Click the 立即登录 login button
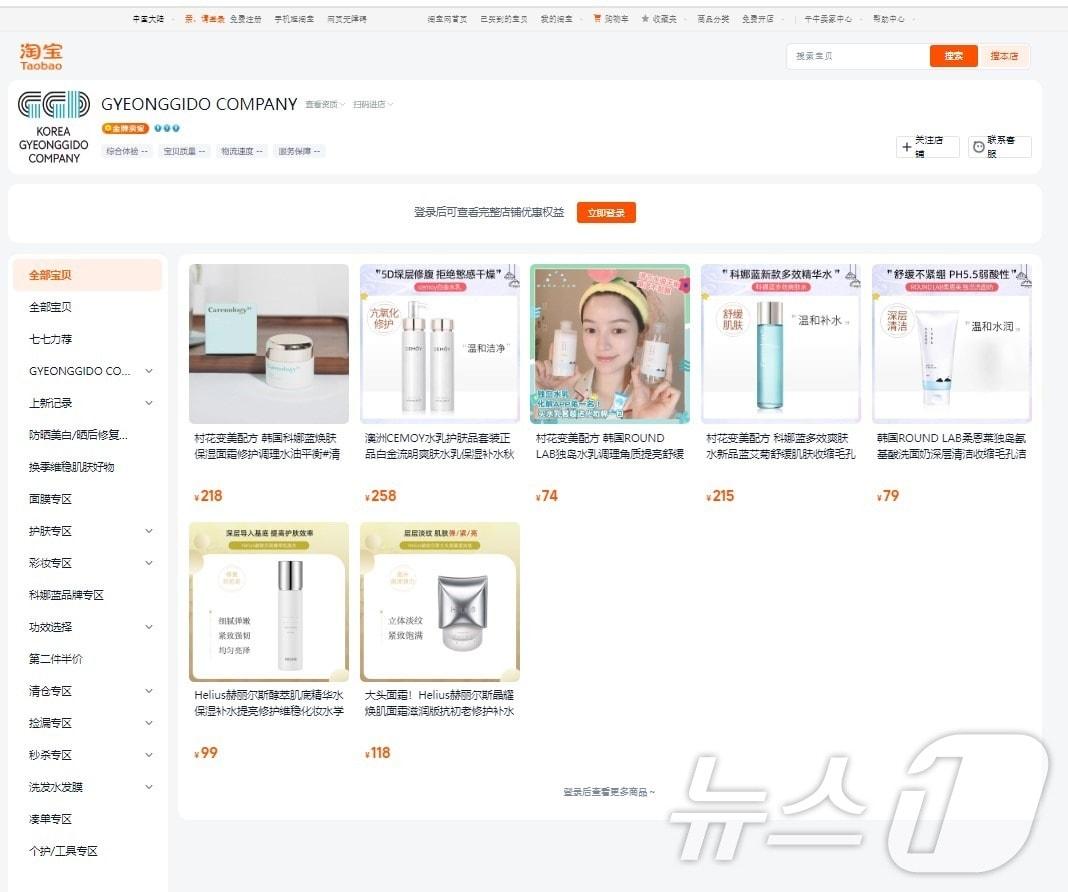Viewport: 1068px width, 892px height. 607,212
